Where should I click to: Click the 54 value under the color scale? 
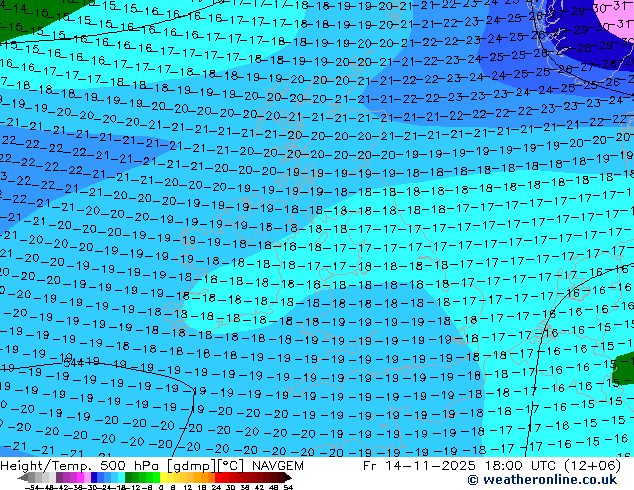tap(288, 488)
